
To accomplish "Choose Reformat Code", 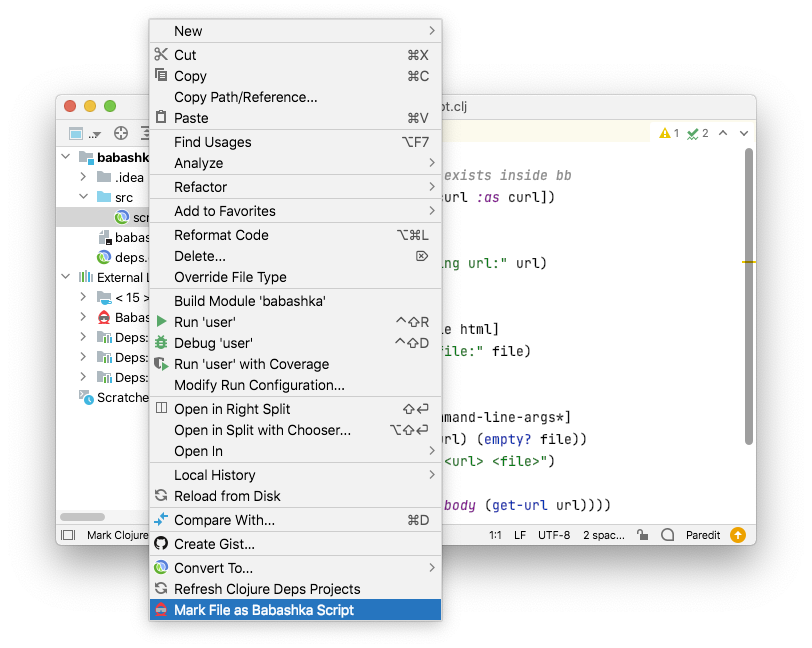I will (295, 235).
